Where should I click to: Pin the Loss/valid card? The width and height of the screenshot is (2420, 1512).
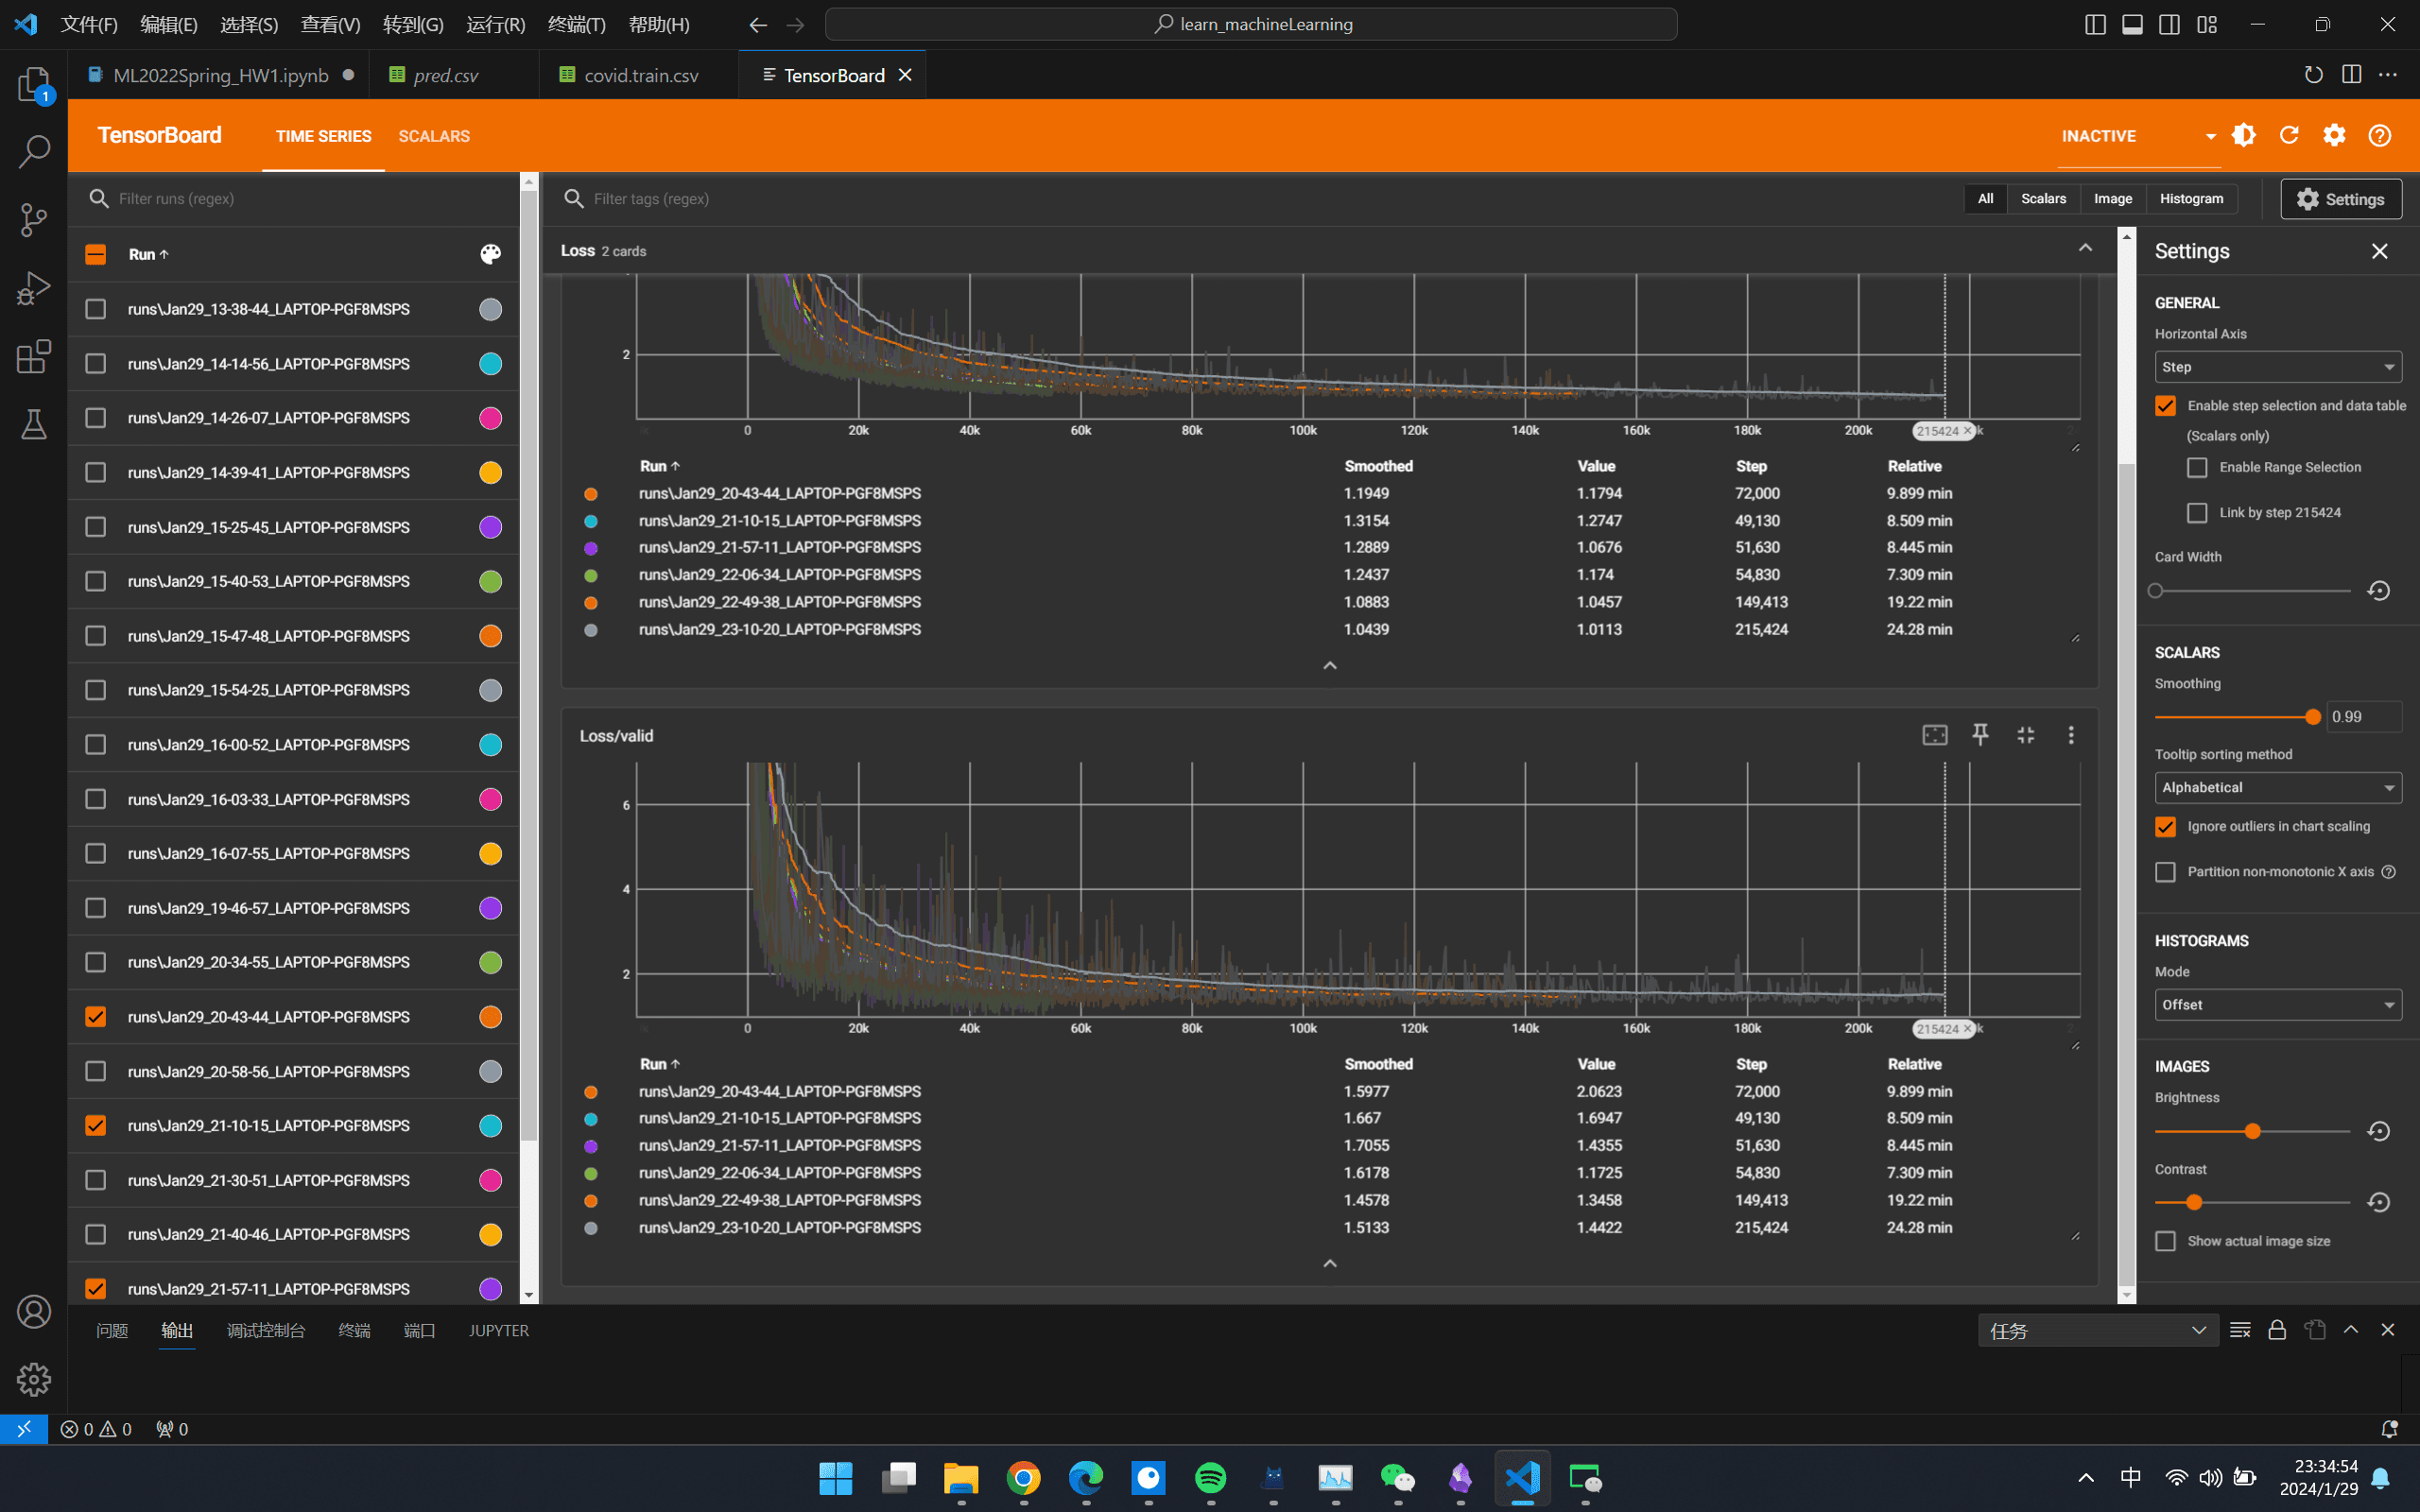1980,735
